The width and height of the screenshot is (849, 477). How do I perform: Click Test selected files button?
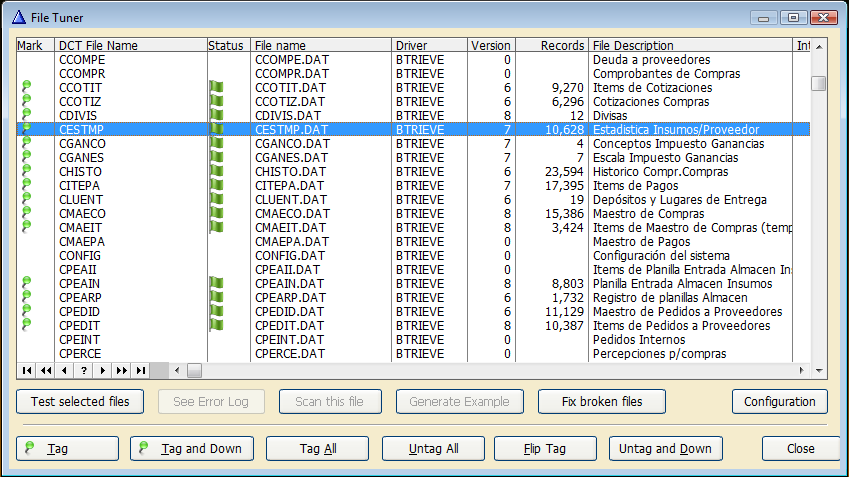click(80, 402)
